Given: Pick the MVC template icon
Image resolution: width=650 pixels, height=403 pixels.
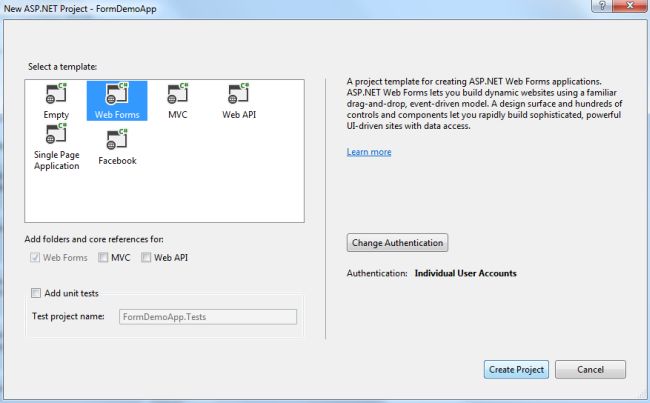Looking at the screenshot, I should click(x=178, y=94).
